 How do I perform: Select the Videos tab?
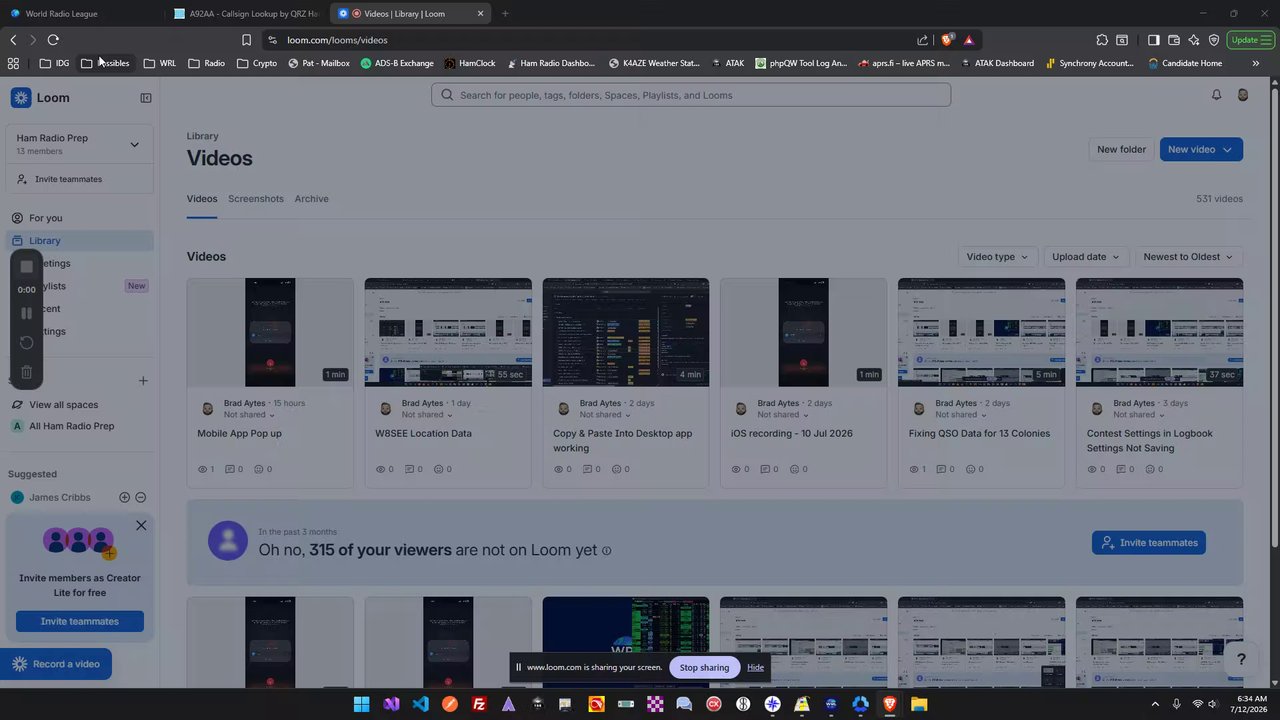click(x=202, y=199)
